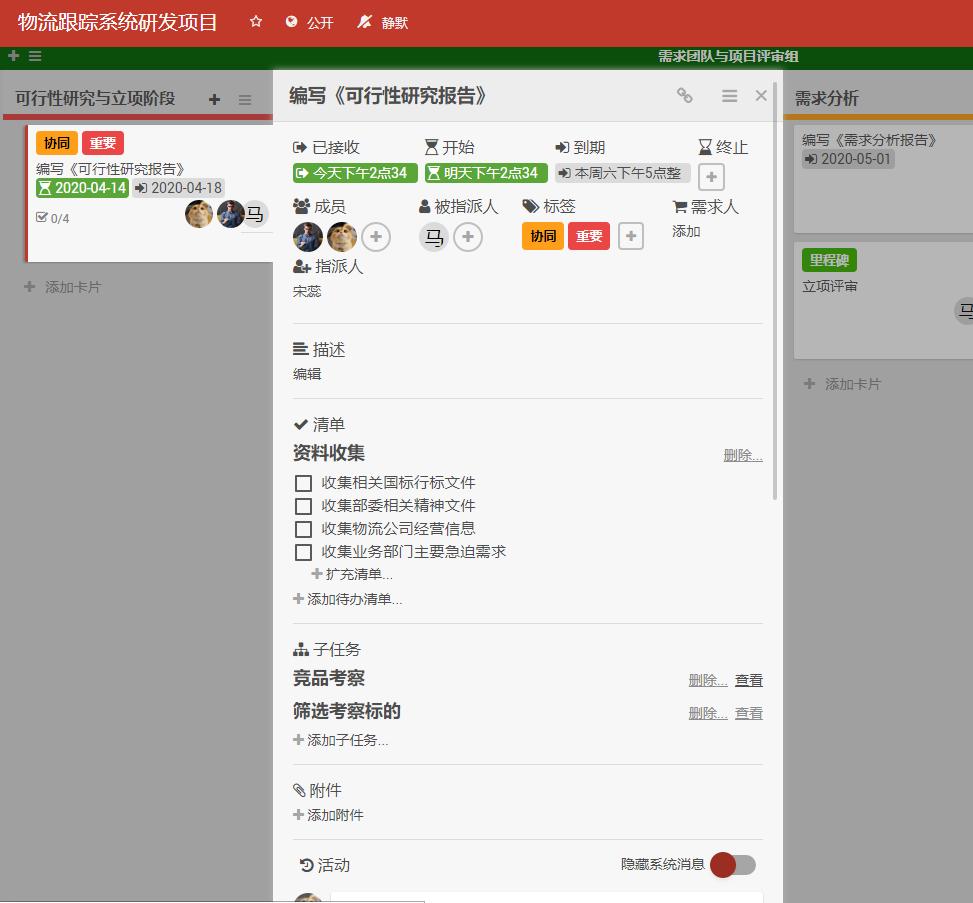Click 扩充清单 to add checklist item
Viewport: 973px width, 903px height.
pos(352,574)
